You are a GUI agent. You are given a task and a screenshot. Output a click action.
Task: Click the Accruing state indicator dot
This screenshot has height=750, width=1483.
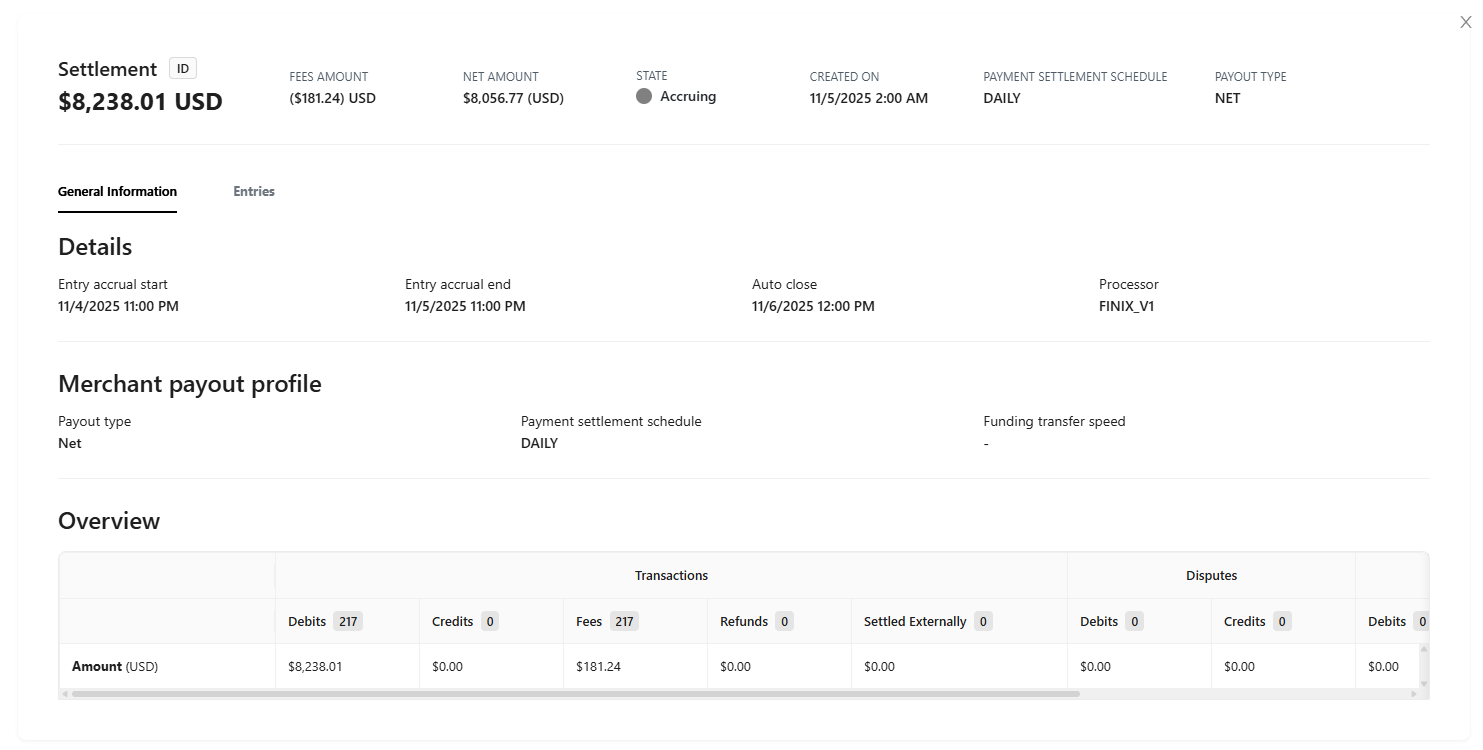[x=644, y=96]
